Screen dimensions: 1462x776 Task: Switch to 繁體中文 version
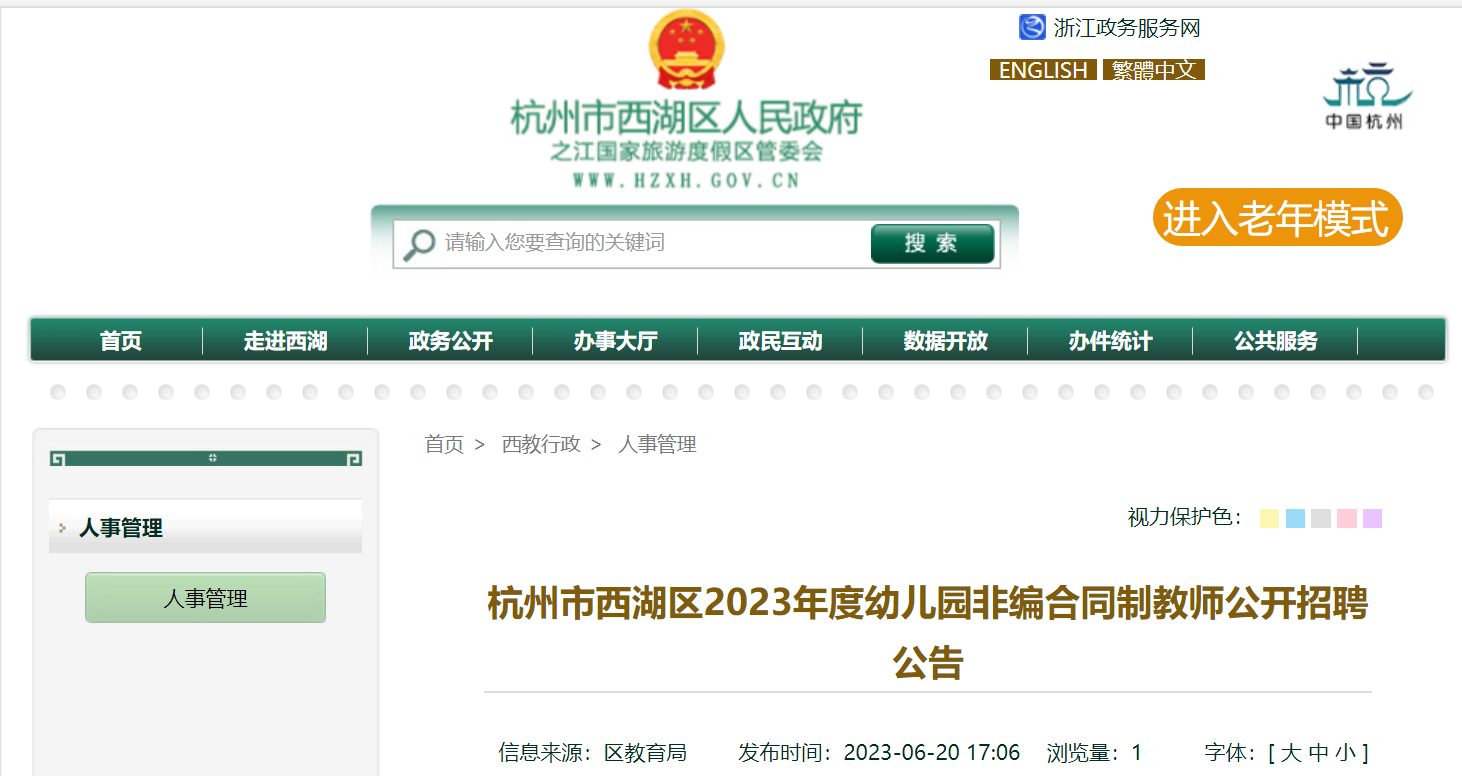coord(1154,70)
